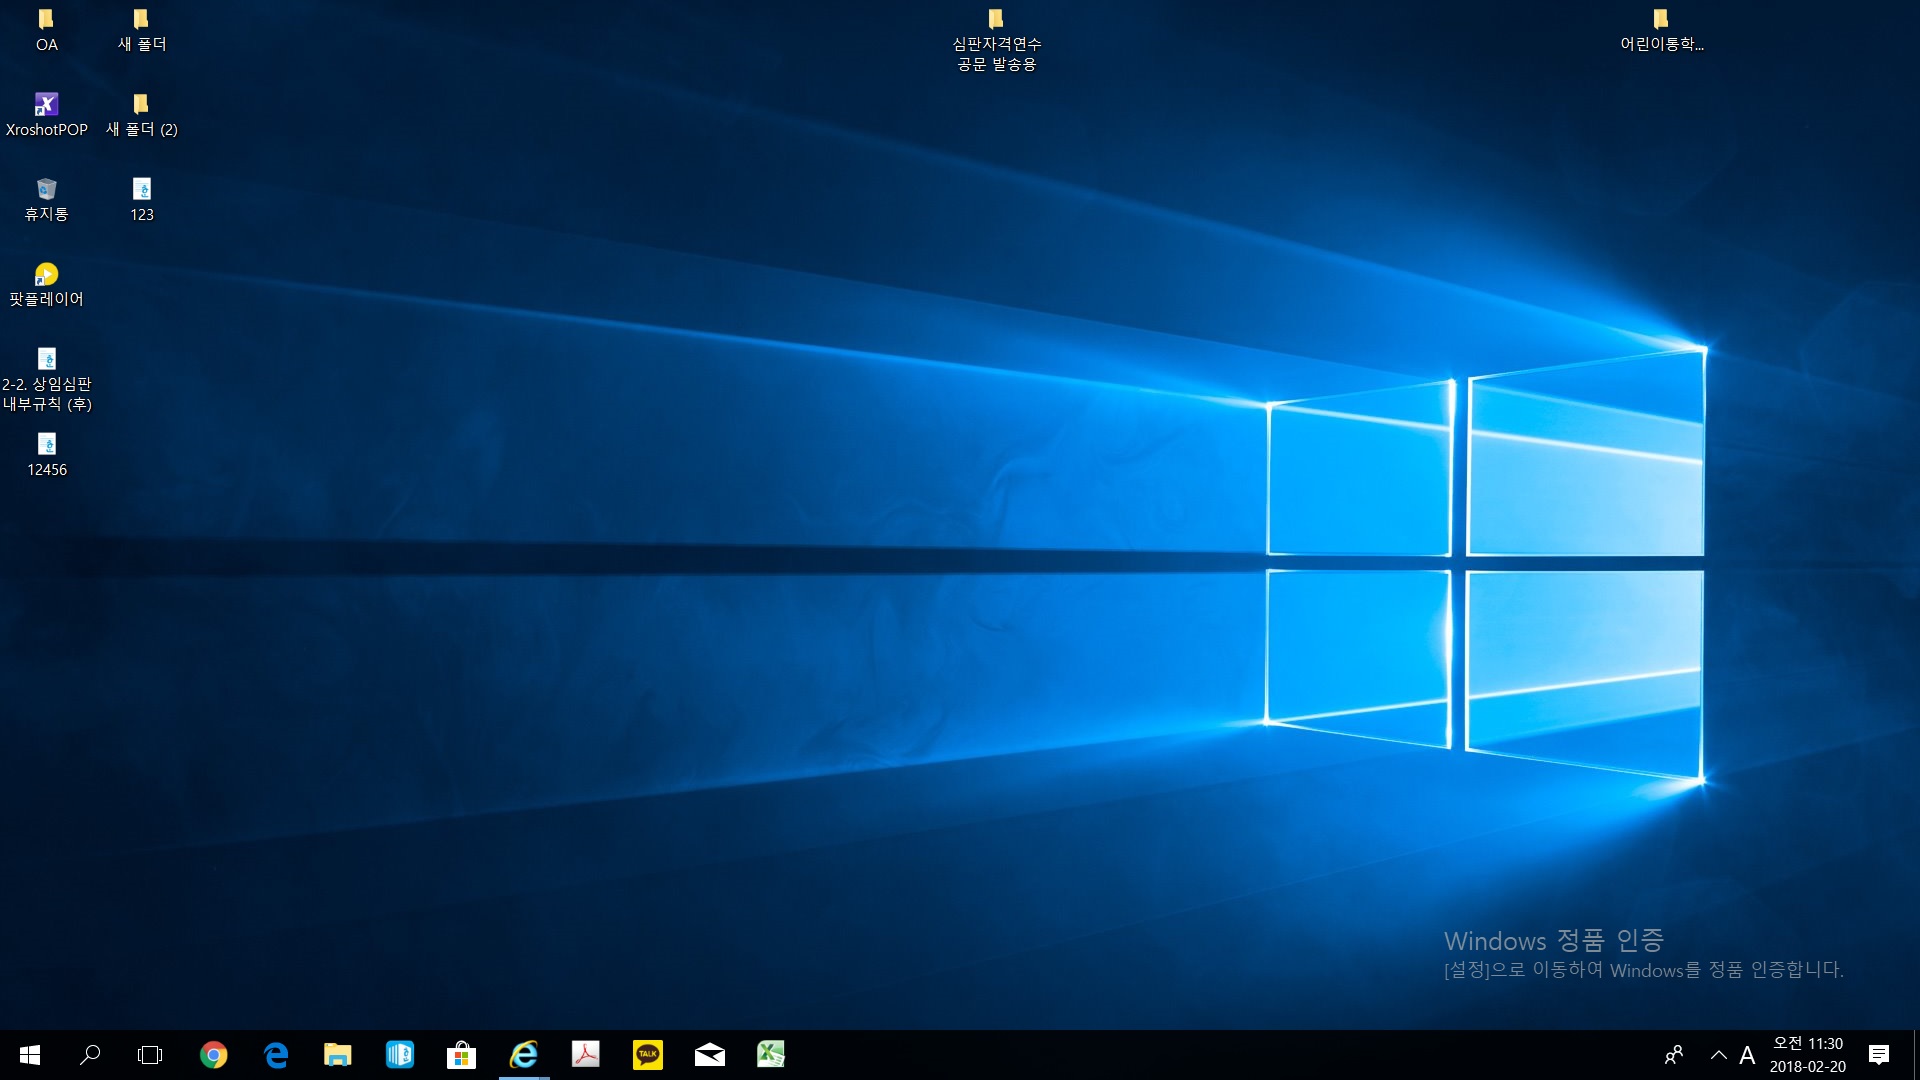Launch Google Chrome from taskbar
Viewport: 1920px width, 1080px height.
point(213,1055)
